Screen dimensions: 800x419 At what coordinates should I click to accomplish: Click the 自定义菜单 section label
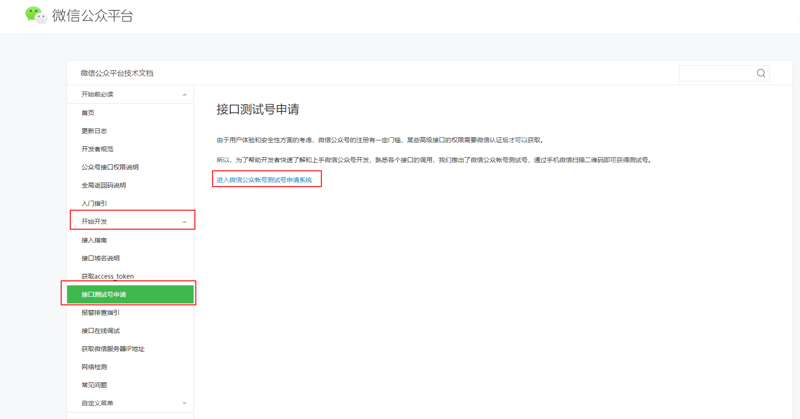click(97, 403)
